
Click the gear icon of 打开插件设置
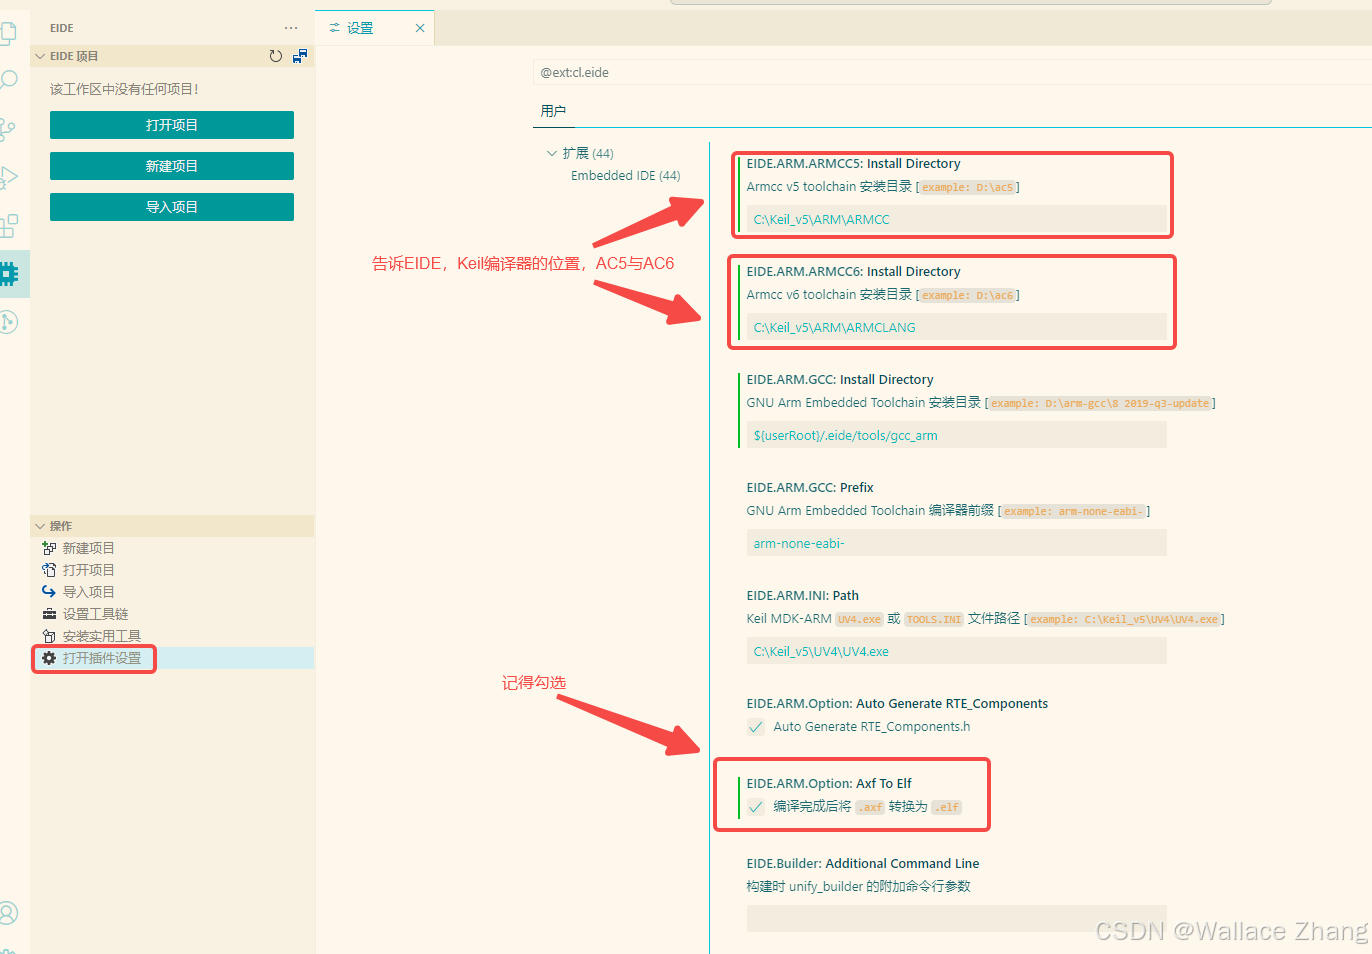49,658
